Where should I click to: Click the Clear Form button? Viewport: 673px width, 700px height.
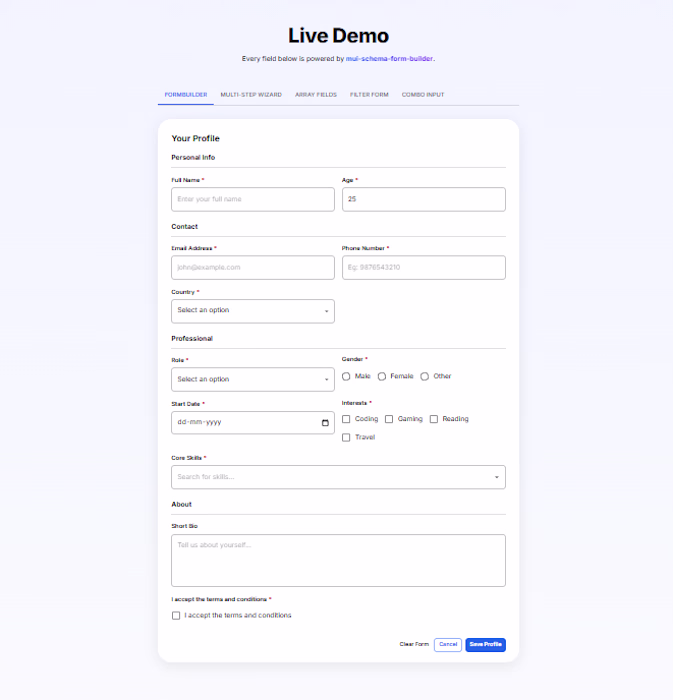414,644
